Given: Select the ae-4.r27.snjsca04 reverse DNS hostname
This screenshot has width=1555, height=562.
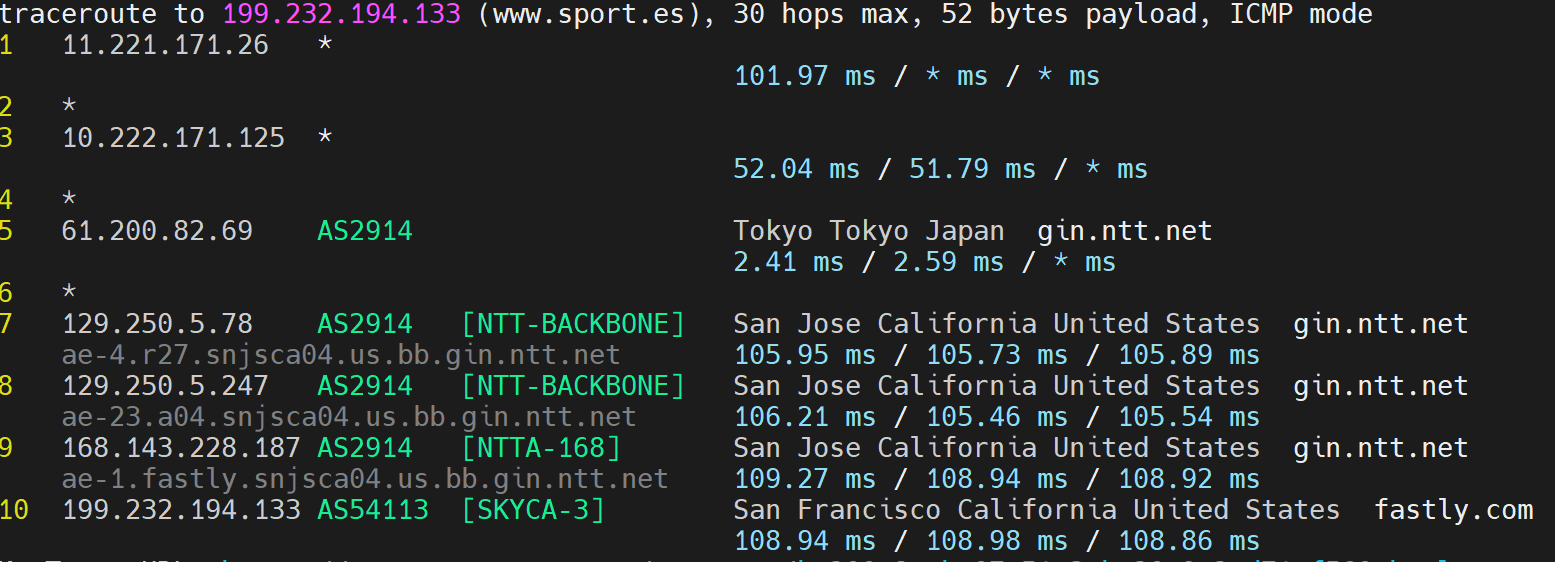Looking at the screenshot, I should tap(340, 355).
